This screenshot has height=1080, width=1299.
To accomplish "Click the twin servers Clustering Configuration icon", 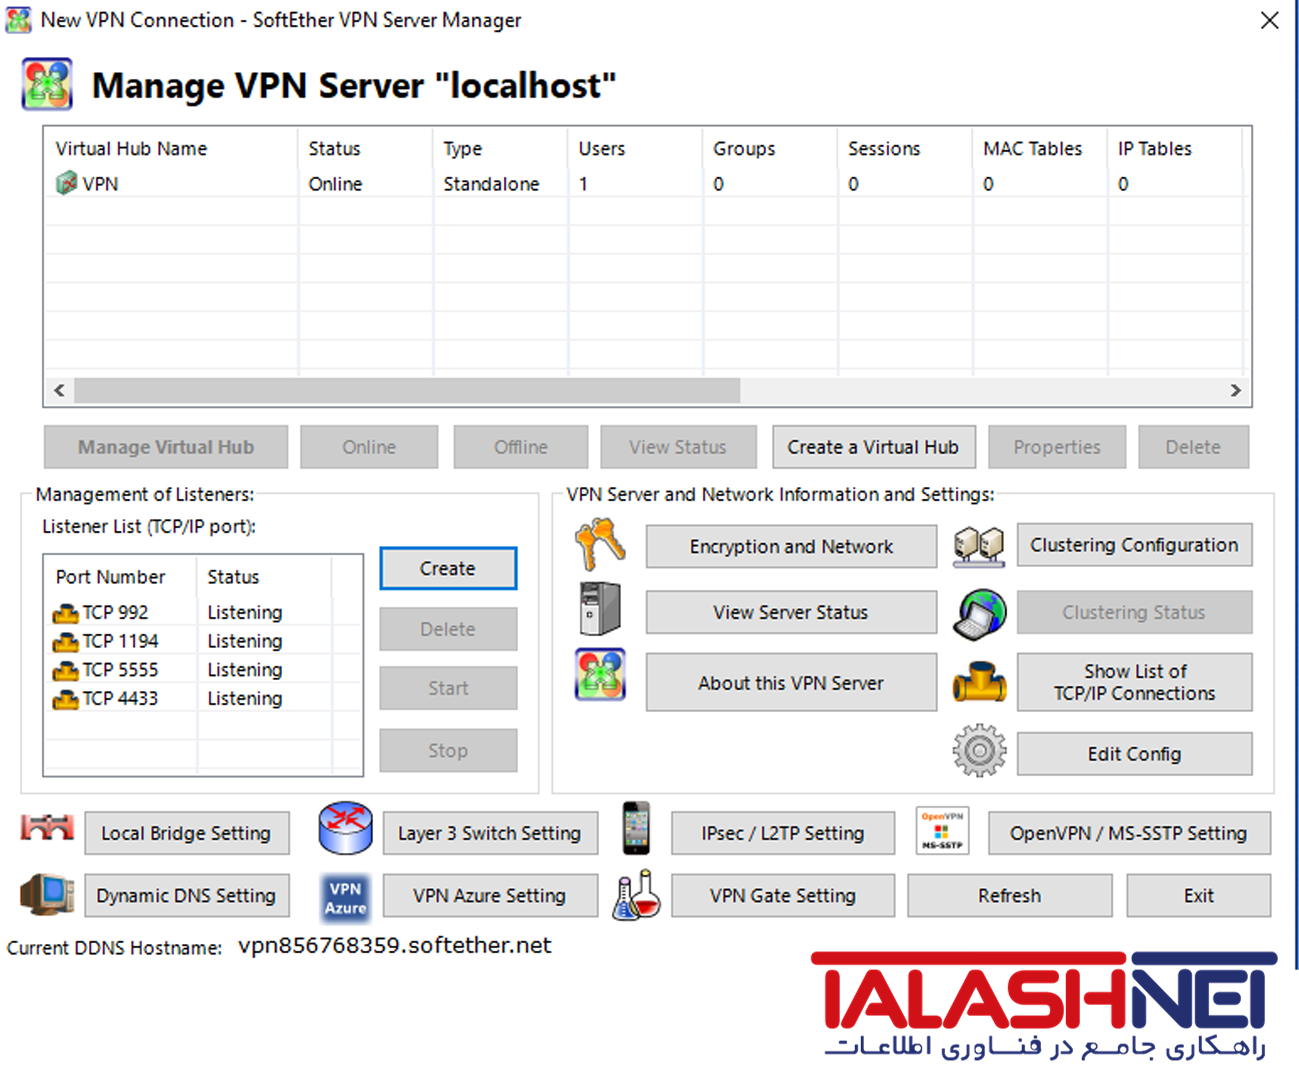I will click(x=979, y=546).
